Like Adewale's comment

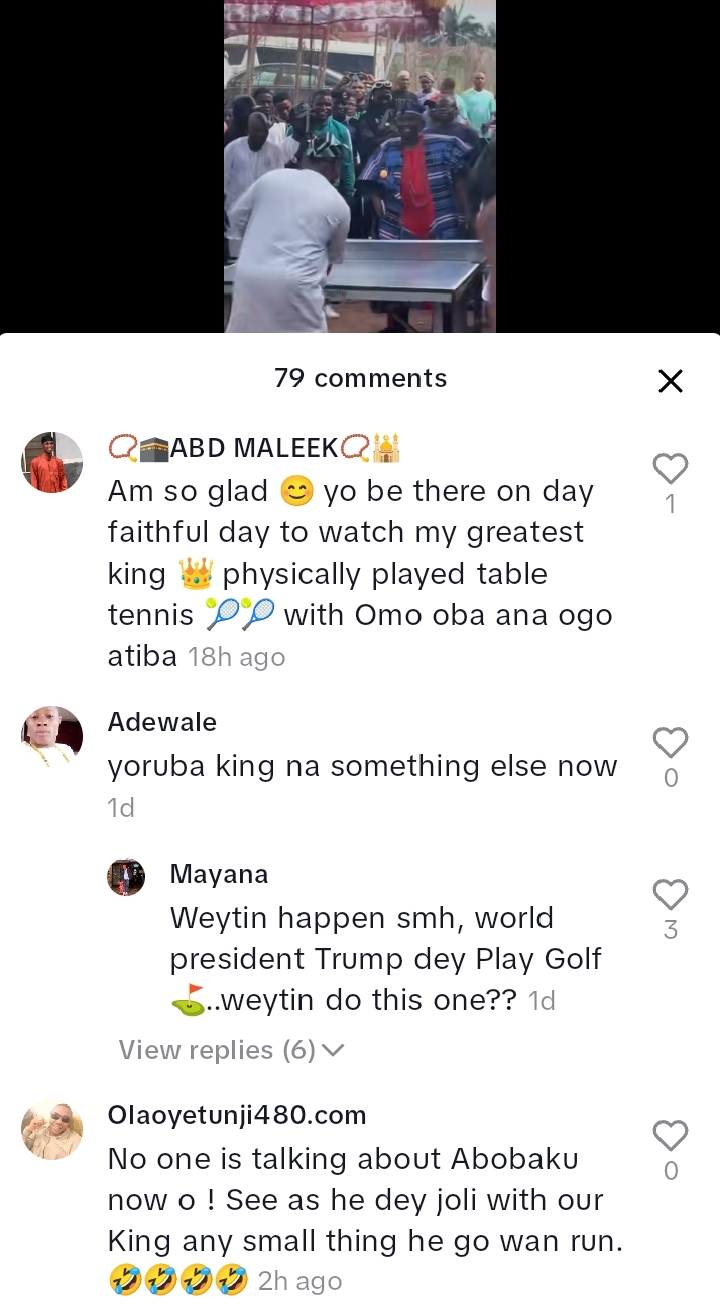[670, 742]
